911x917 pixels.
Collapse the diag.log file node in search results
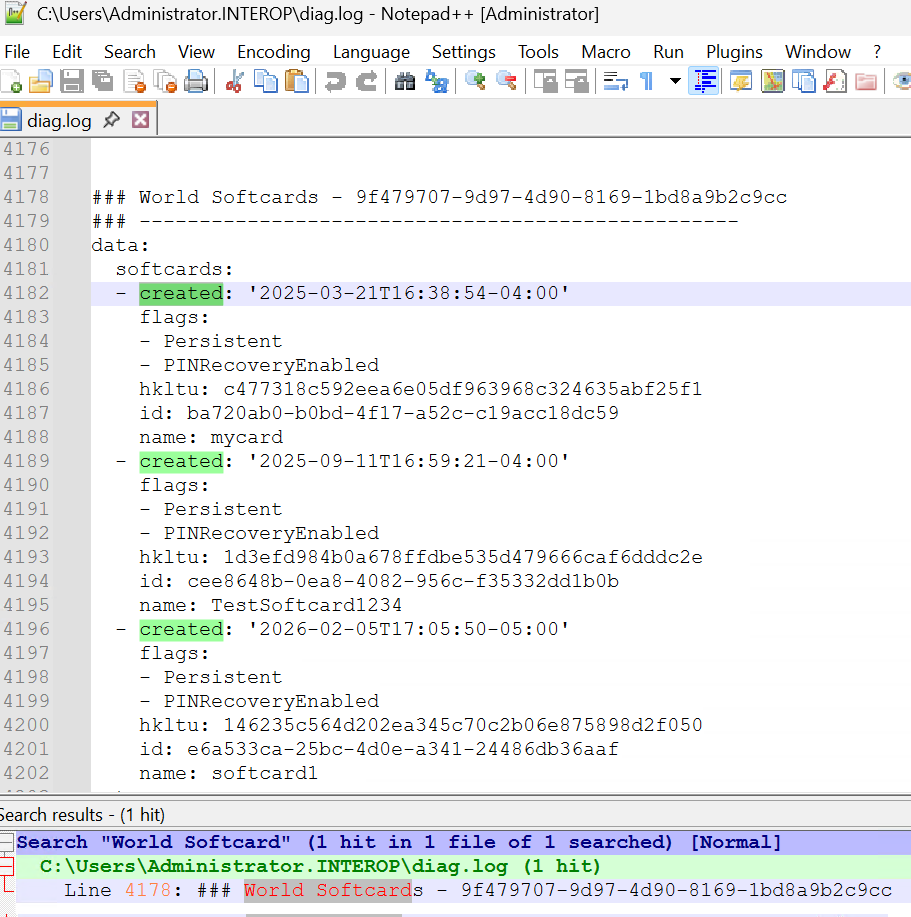(6, 866)
